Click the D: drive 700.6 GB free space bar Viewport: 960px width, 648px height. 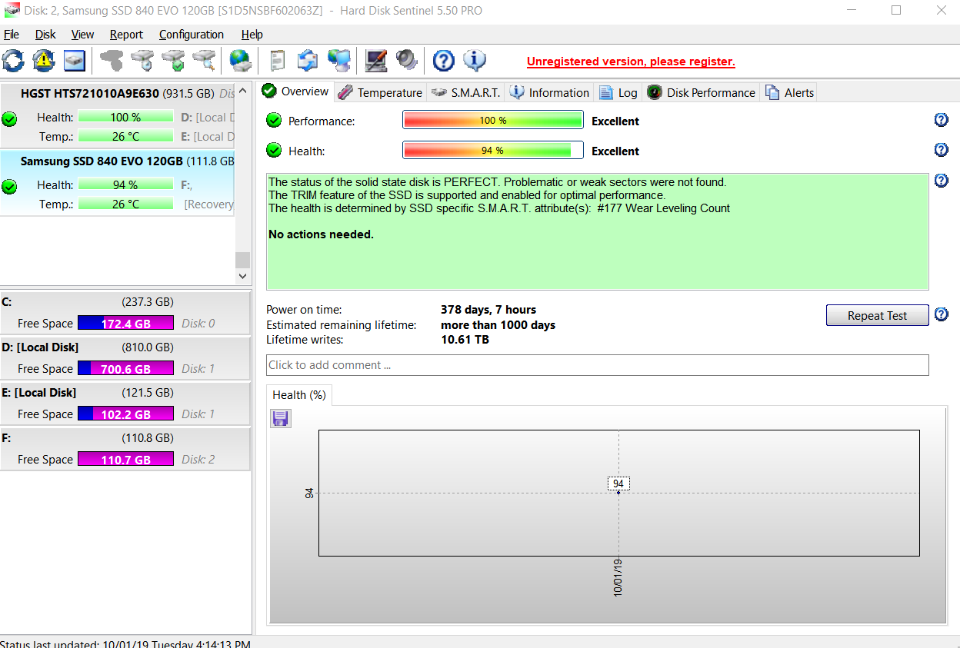[126, 369]
